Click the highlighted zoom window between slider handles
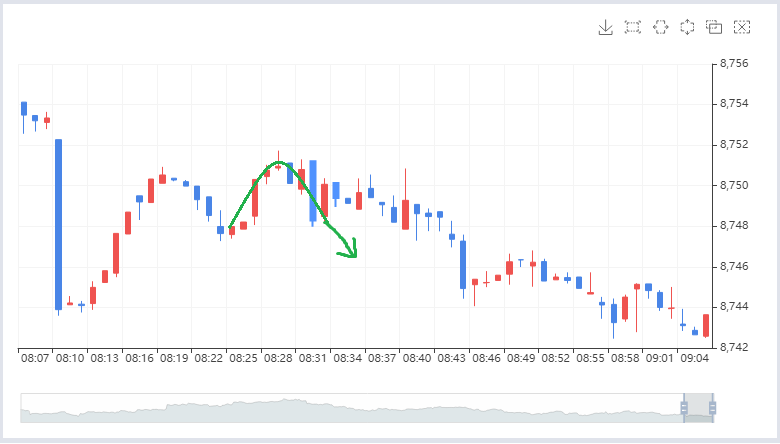The height and width of the screenshot is (444, 780). tap(698, 408)
